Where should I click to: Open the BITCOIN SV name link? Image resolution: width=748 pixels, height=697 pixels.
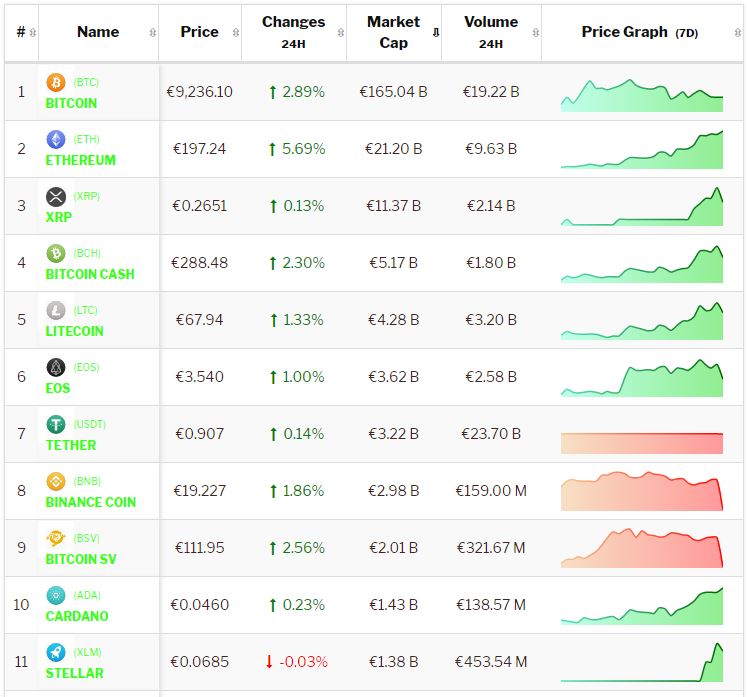coord(81,559)
